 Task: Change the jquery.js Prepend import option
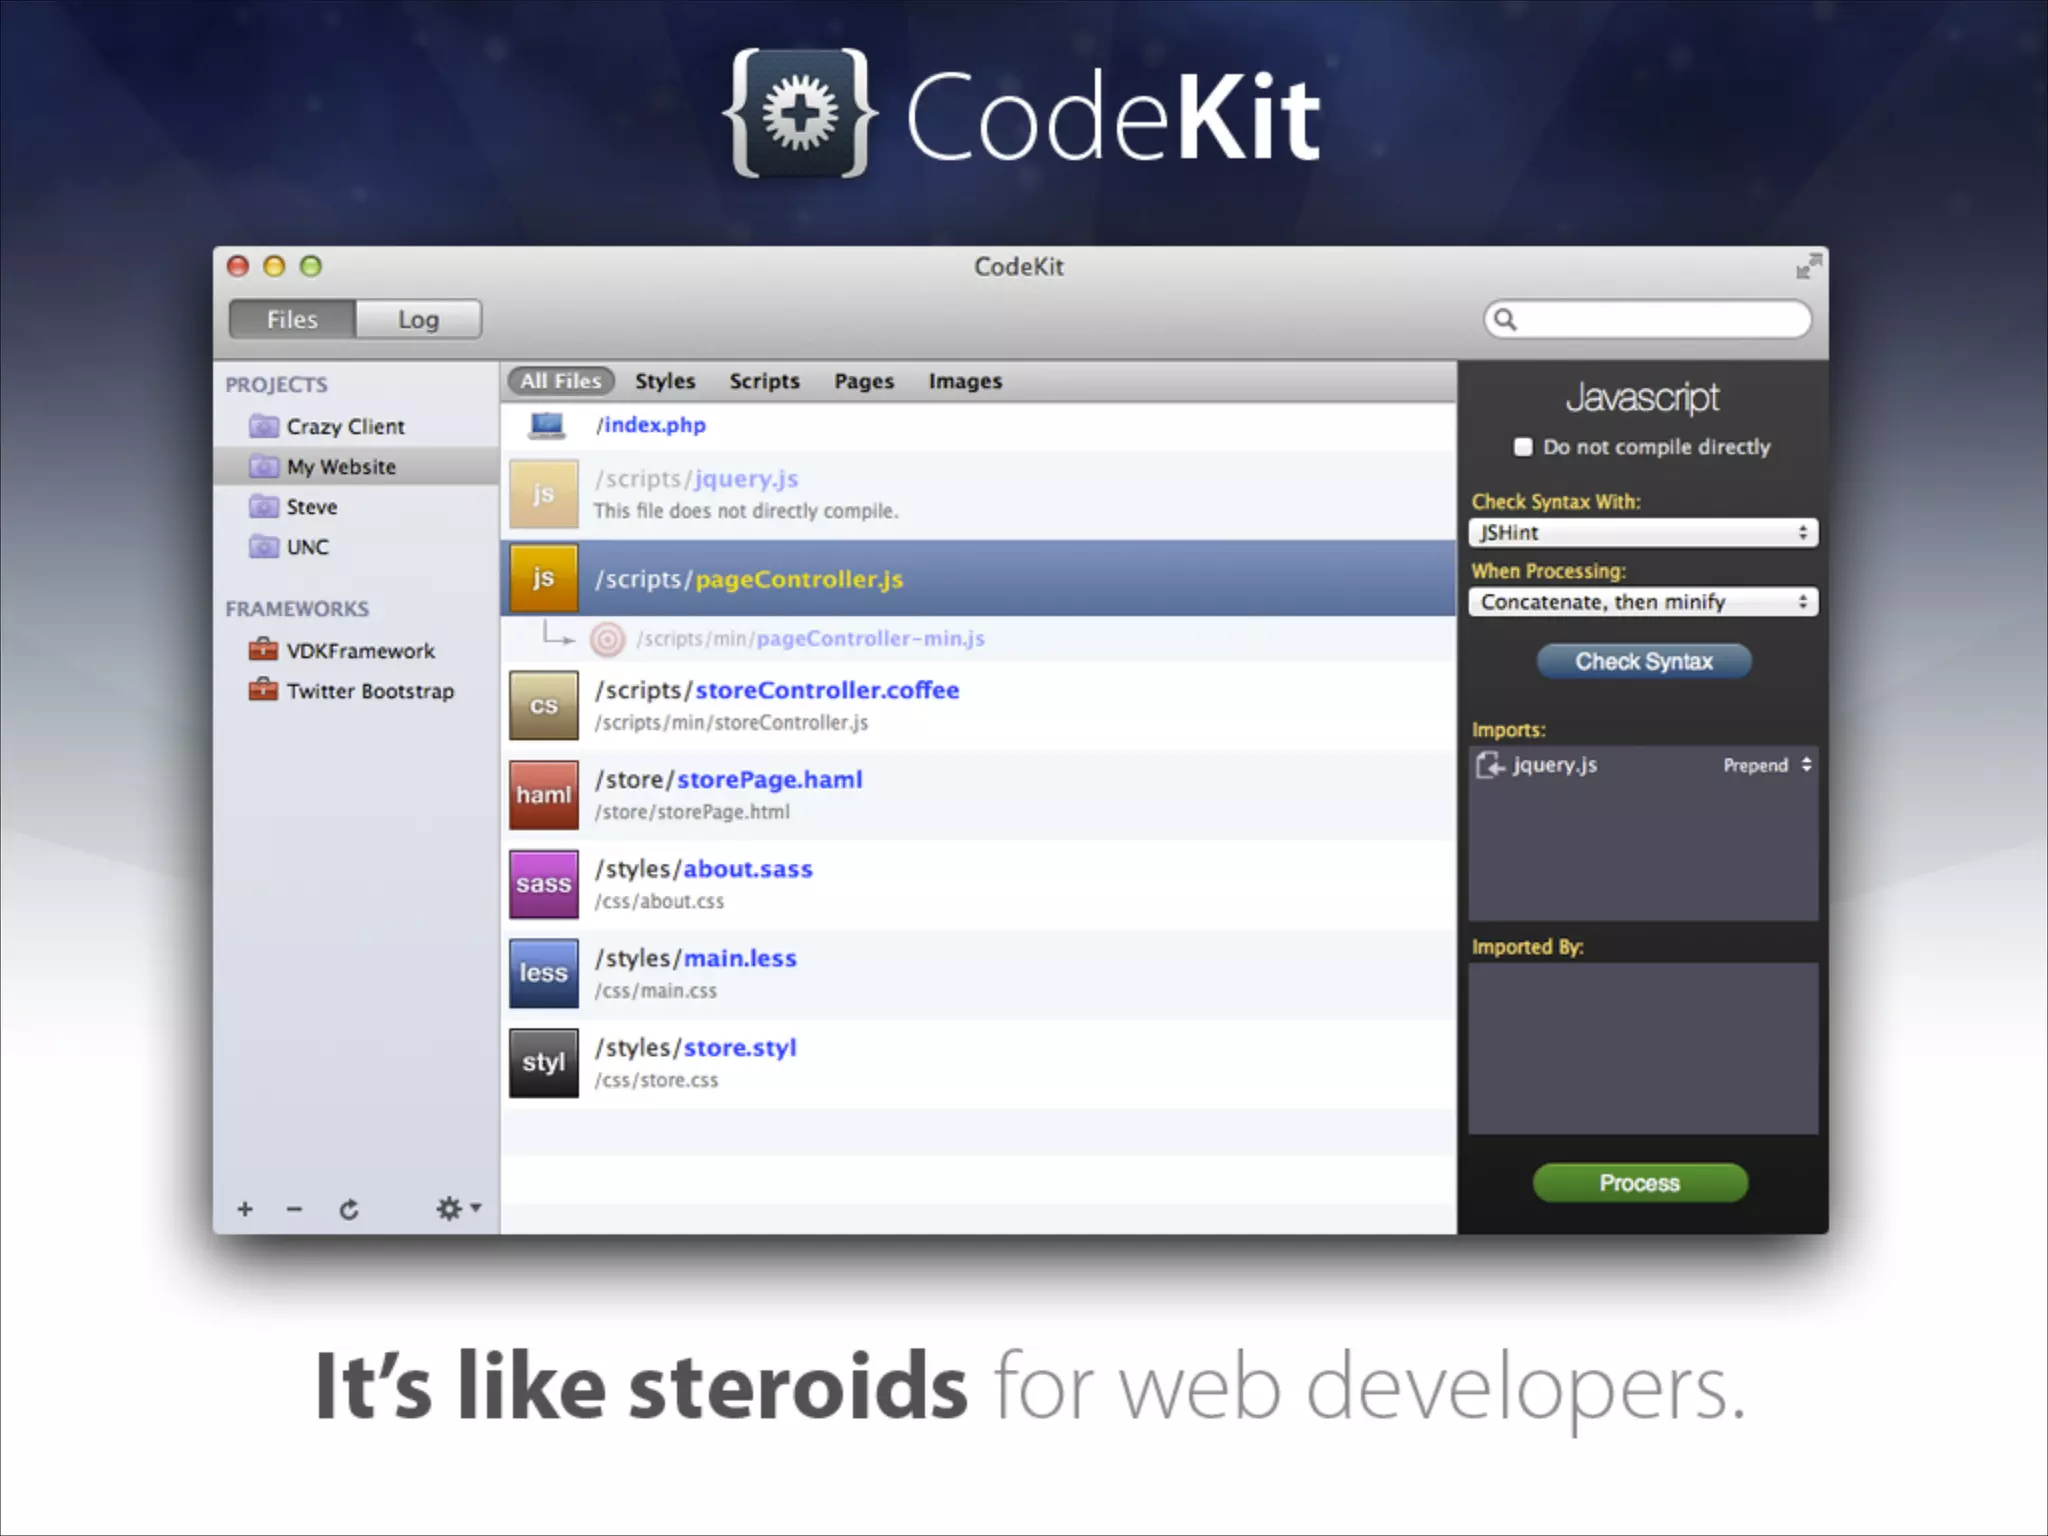pos(1767,765)
